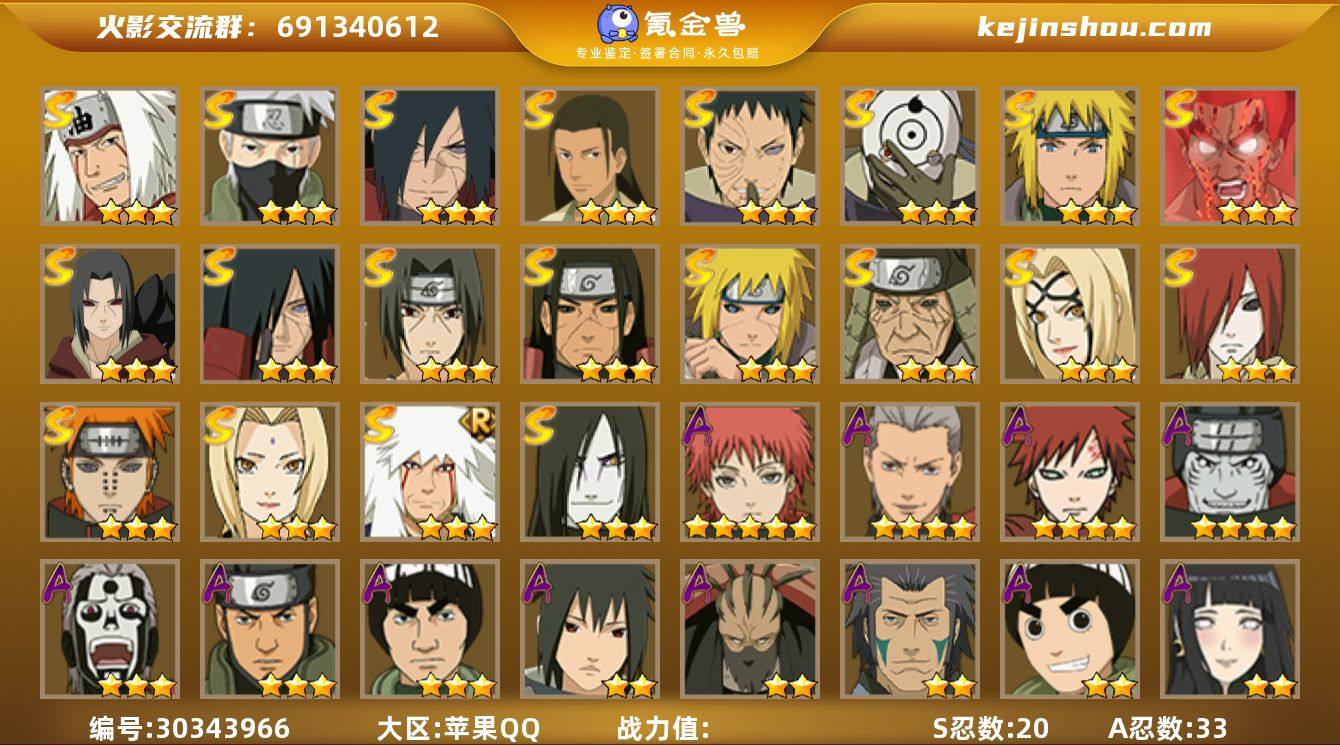Pick orange-haired Pain portrait
This screenshot has width=1340, height=745.
coord(109,472)
